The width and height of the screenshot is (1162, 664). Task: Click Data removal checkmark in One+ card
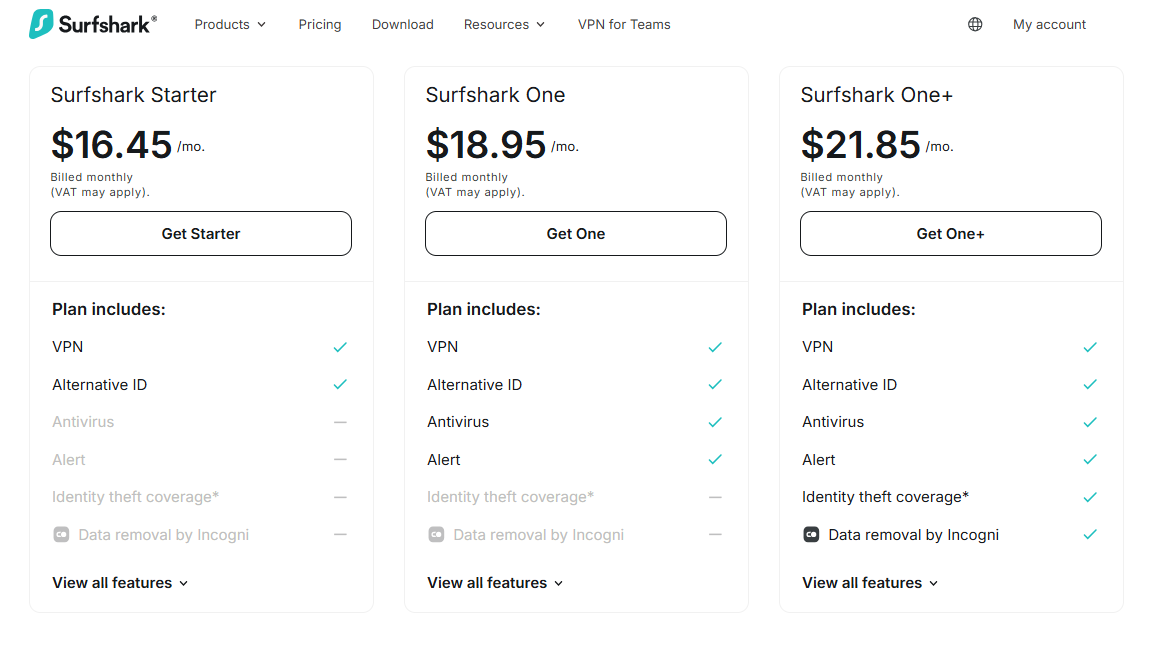(x=1090, y=534)
